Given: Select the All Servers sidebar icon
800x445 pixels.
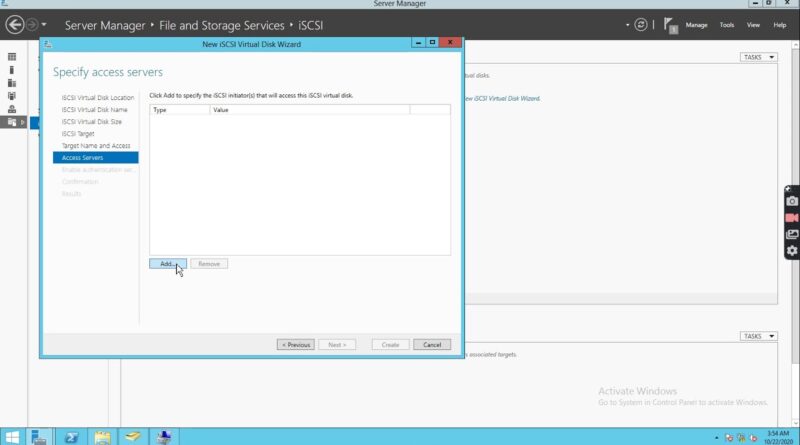Looking at the screenshot, I should tap(12, 83).
